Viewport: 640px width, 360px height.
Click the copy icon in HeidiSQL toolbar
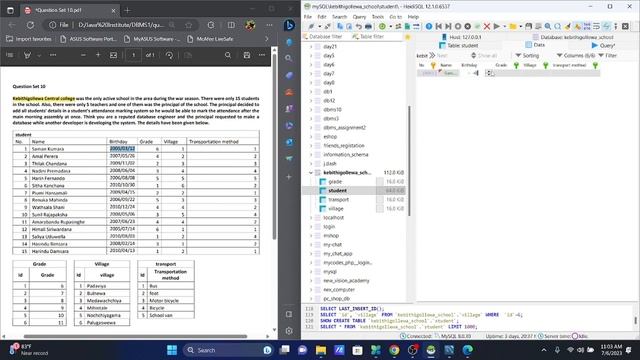coord(340,26)
